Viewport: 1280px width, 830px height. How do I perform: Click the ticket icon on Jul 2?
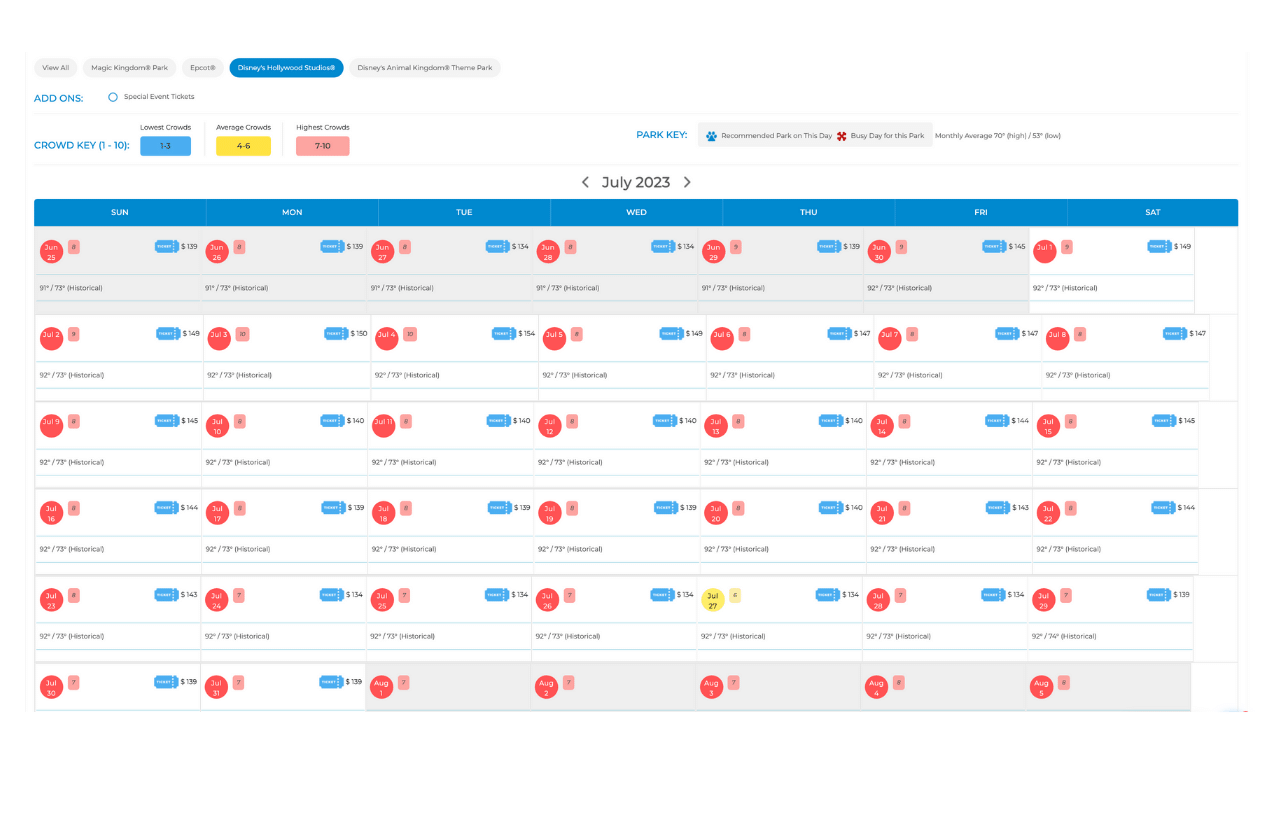tap(169, 333)
